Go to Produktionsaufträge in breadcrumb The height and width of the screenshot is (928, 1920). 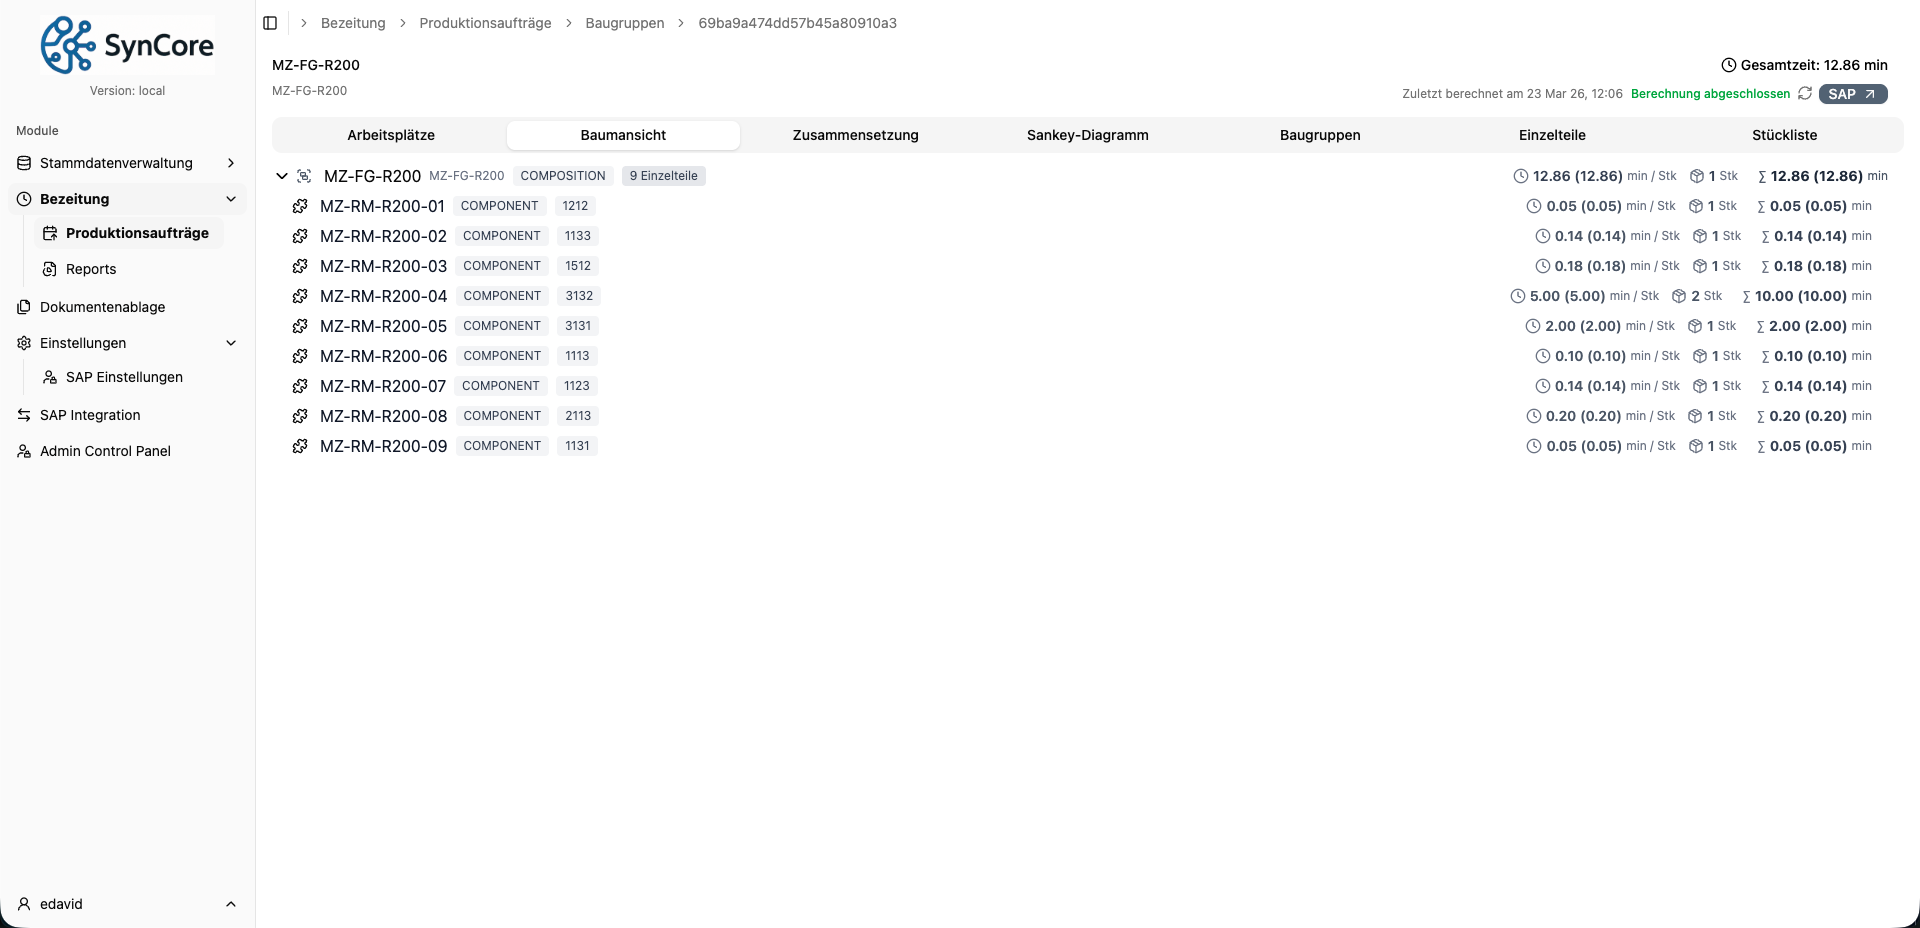tap(485, 23)
